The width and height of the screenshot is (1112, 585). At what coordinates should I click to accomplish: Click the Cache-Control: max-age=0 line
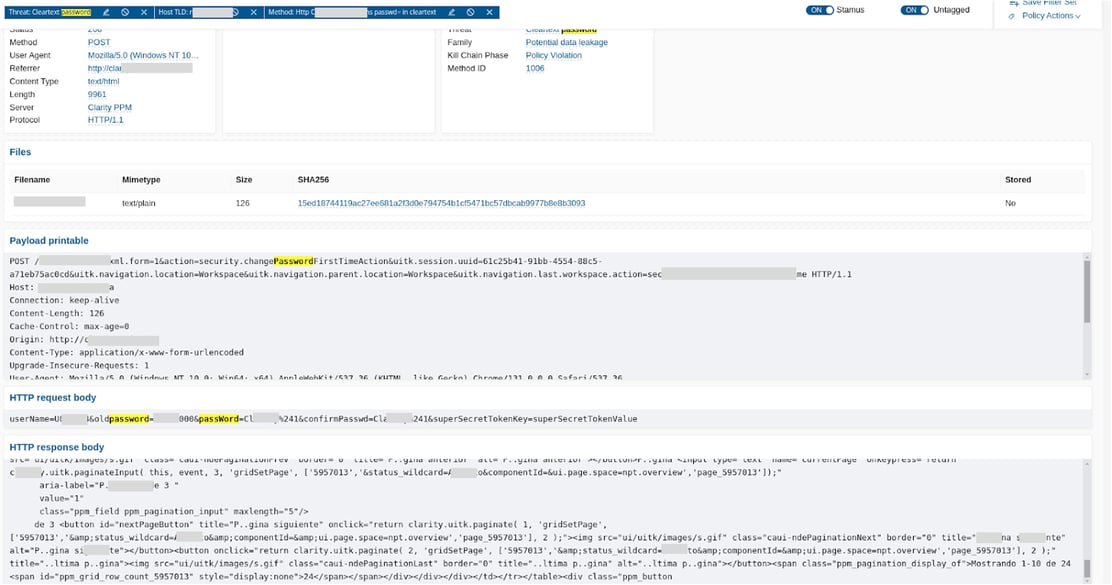[69, 326]
